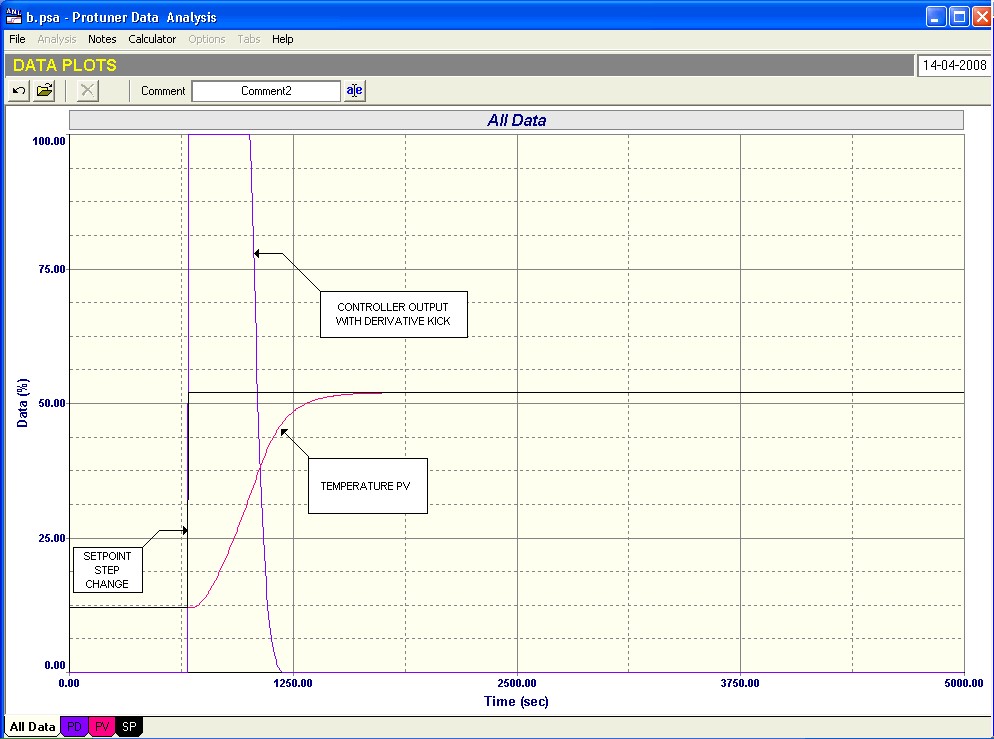Select the Temperature PV annotation box
This screenshot has width=994, height=739.
point(367,486)
